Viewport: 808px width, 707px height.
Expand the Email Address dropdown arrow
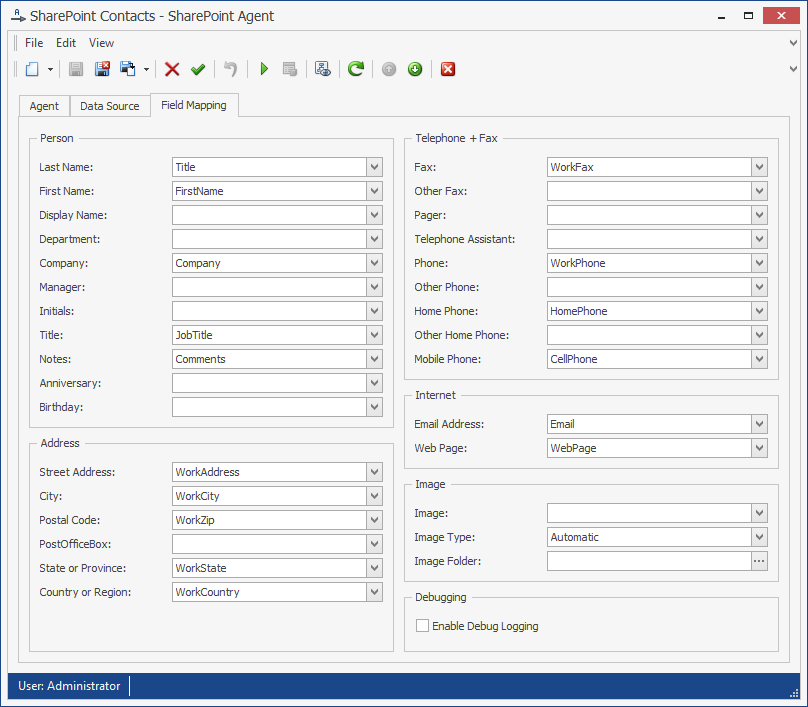759,424
